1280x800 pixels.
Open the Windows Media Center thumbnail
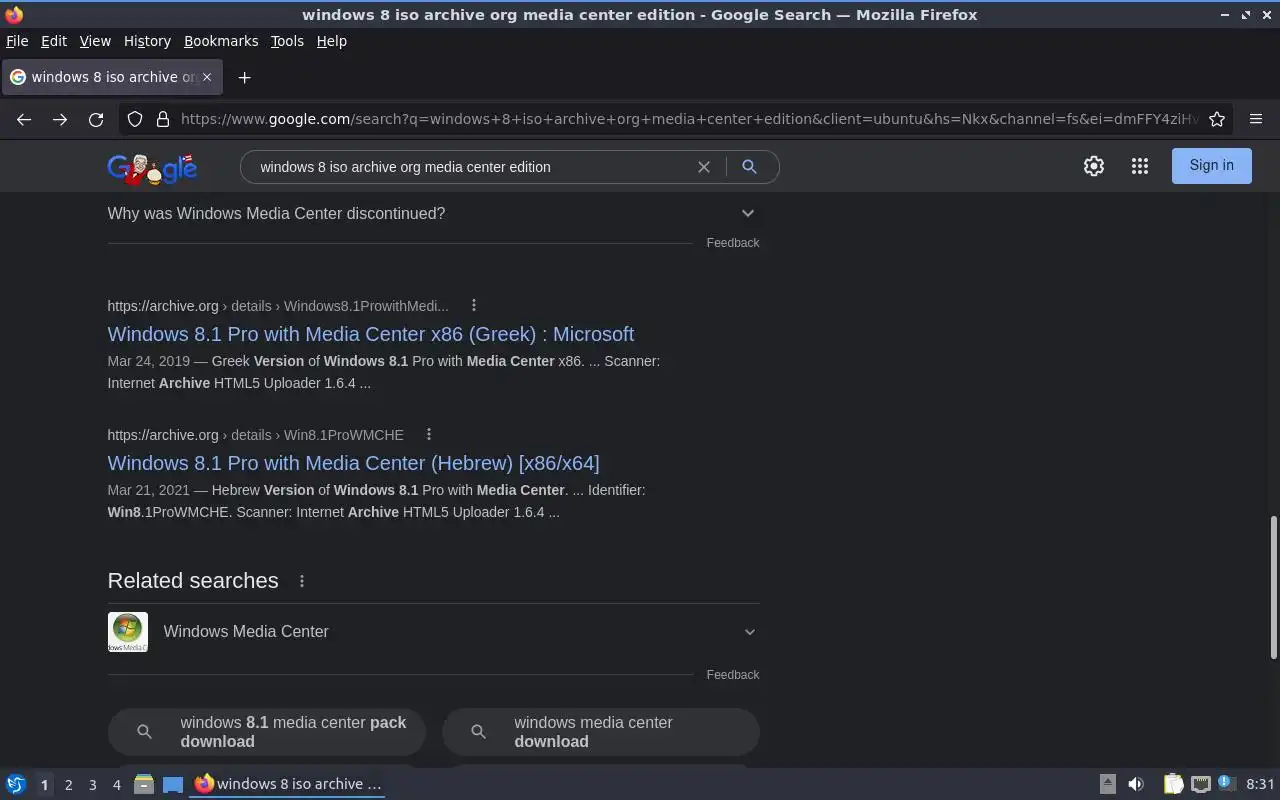128,632
